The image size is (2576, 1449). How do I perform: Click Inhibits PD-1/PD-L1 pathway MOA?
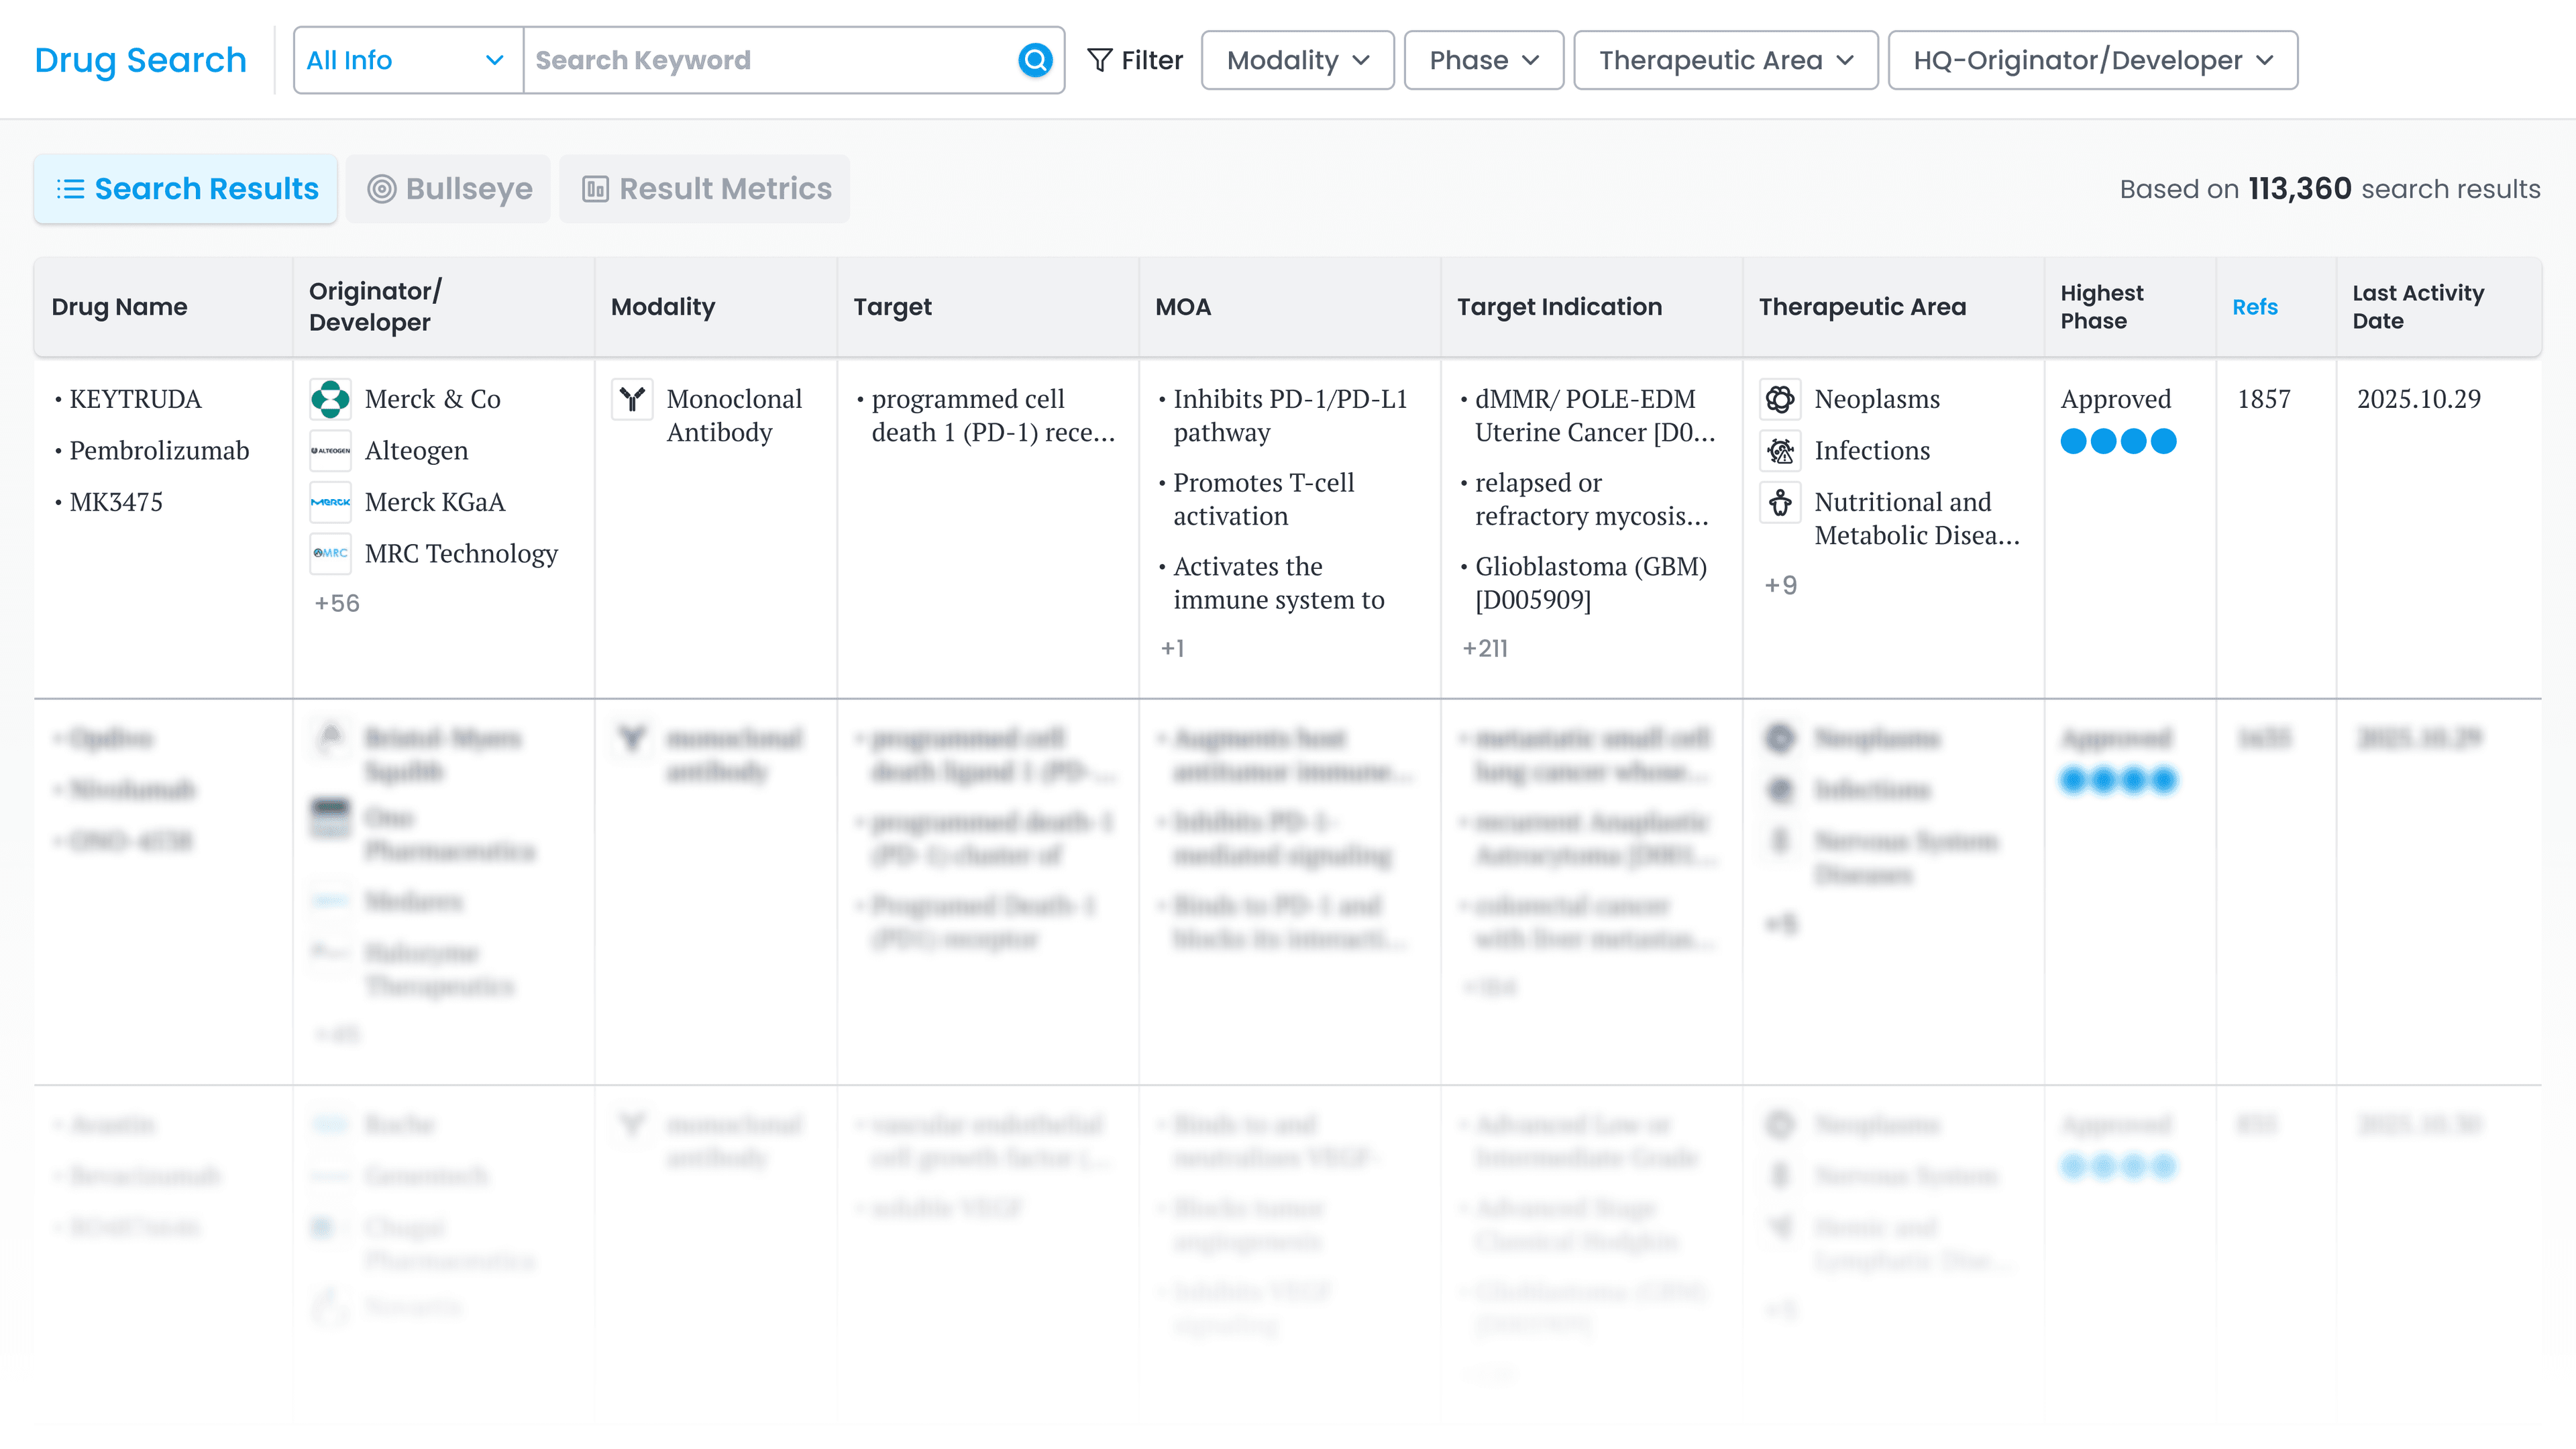1290,416
